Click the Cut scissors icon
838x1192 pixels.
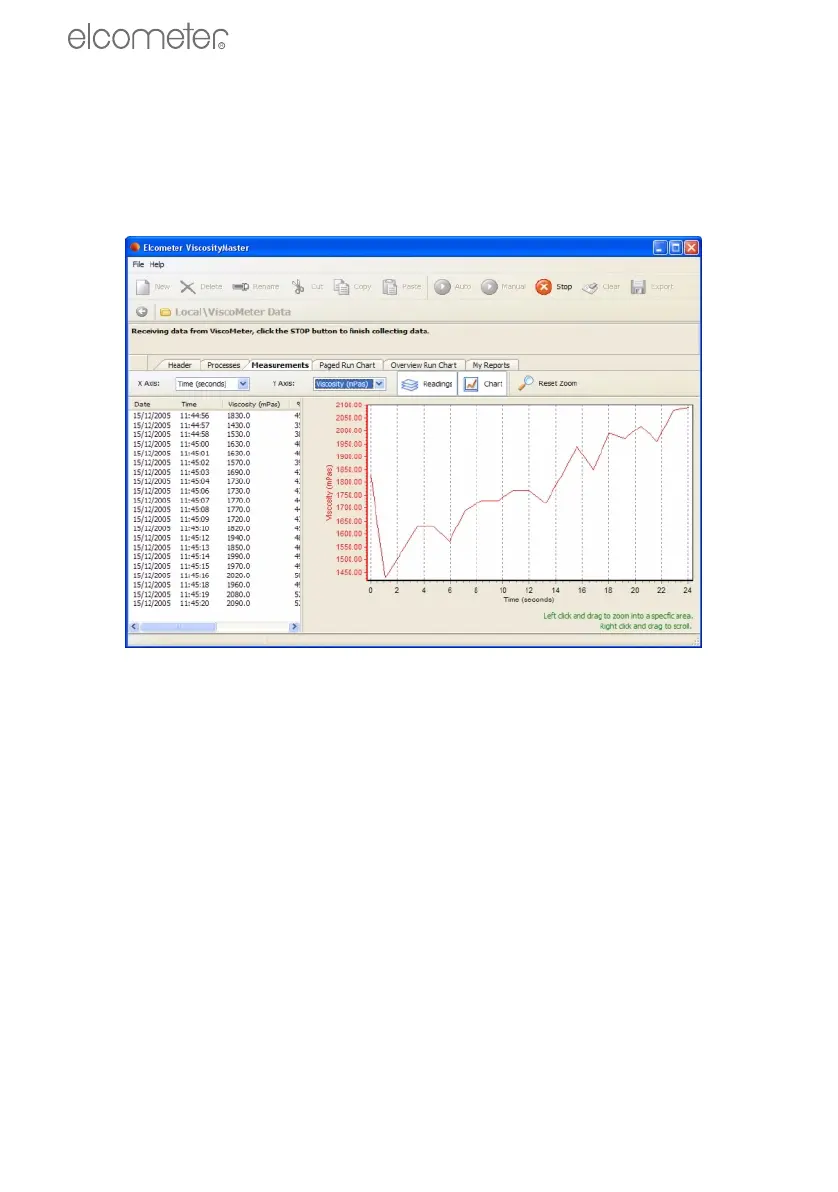(x=298, y=287)
